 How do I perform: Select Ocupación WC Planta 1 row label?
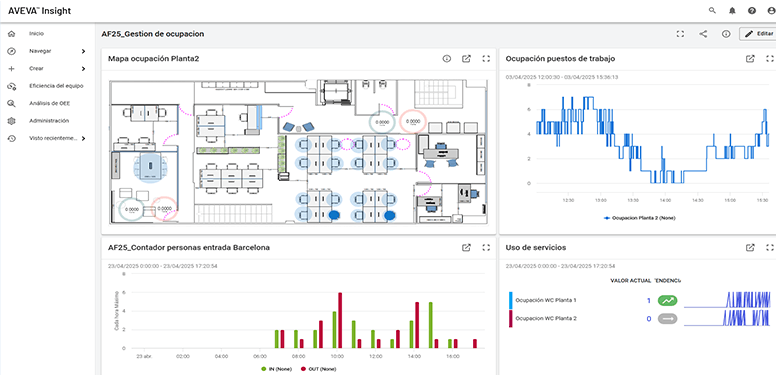pos(546,300)
